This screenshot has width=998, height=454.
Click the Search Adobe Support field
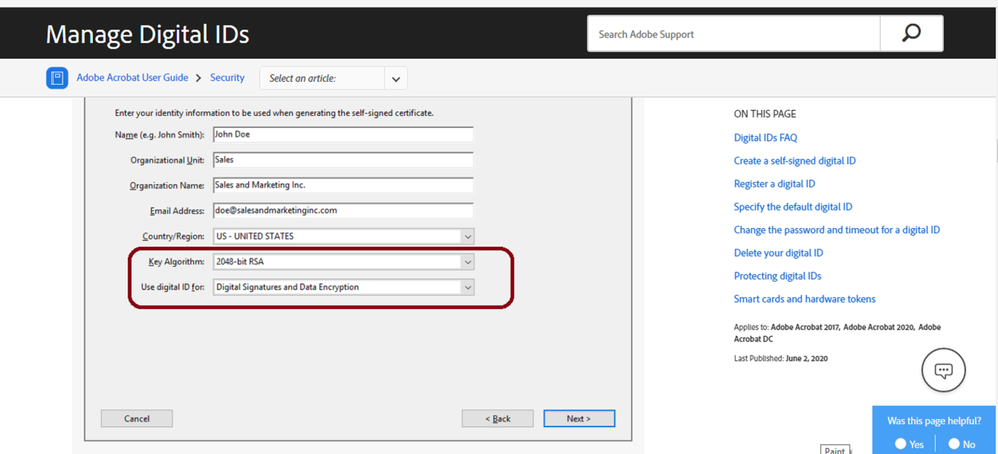point(734,34)
